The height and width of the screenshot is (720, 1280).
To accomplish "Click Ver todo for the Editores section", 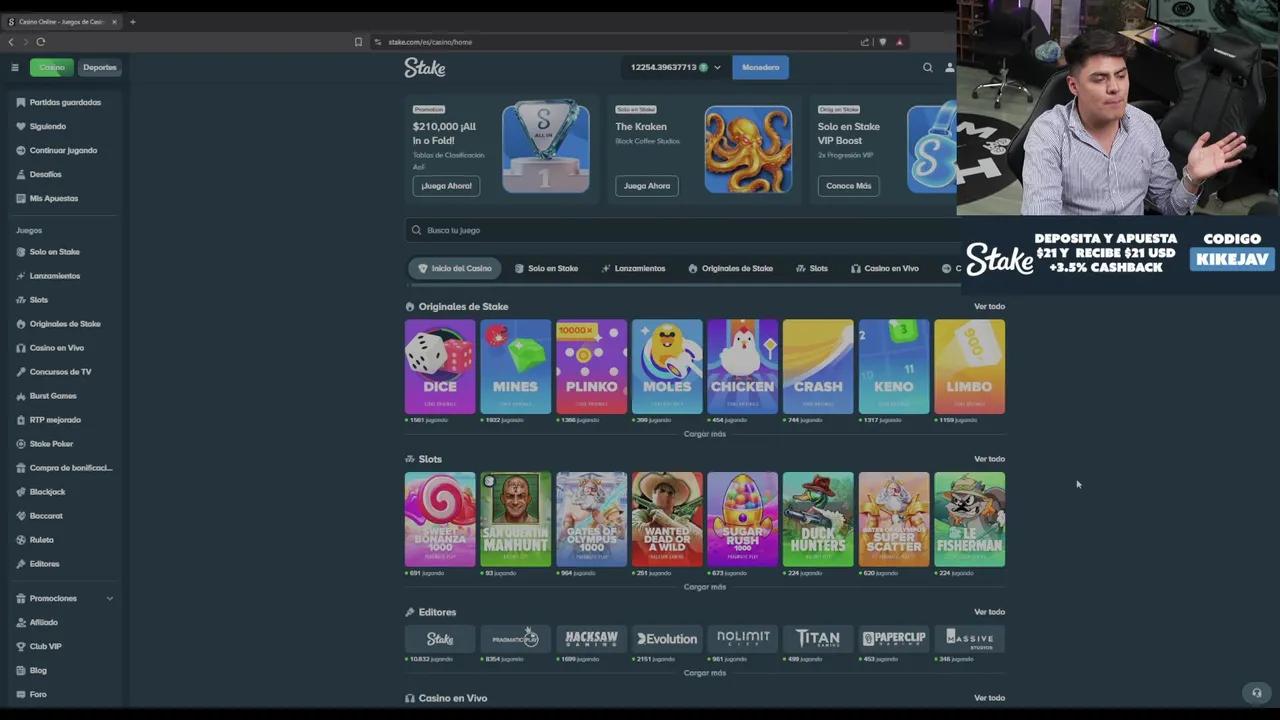I will [x=990, y=612].
